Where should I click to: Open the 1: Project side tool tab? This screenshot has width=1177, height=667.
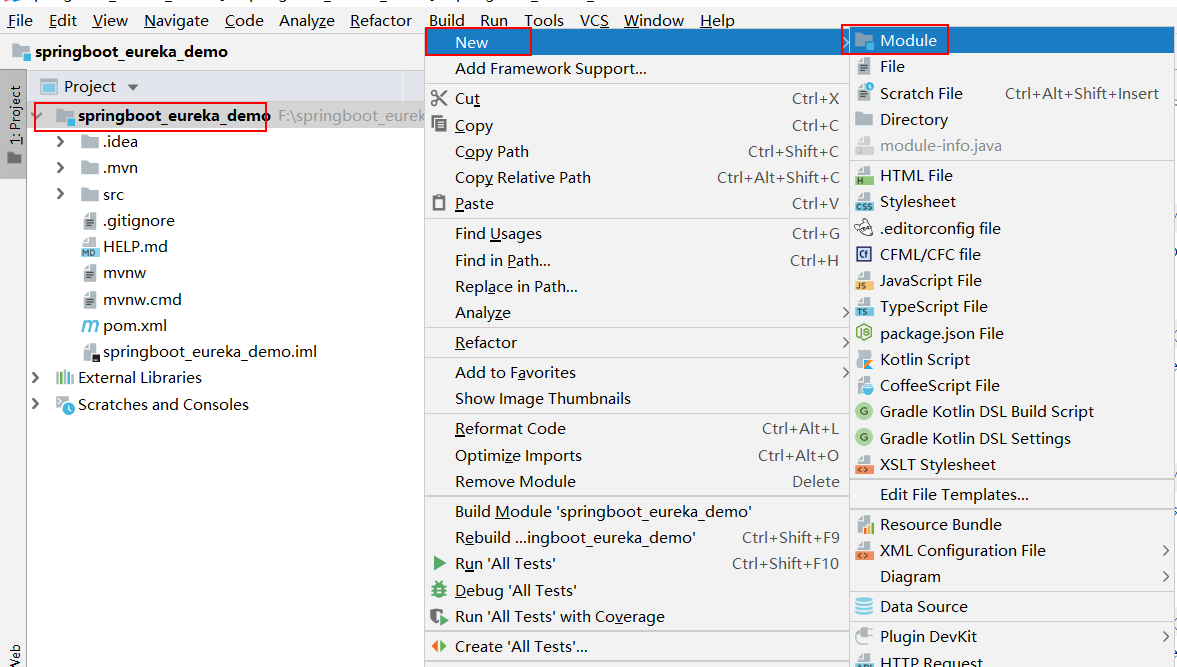pos(14,124)
